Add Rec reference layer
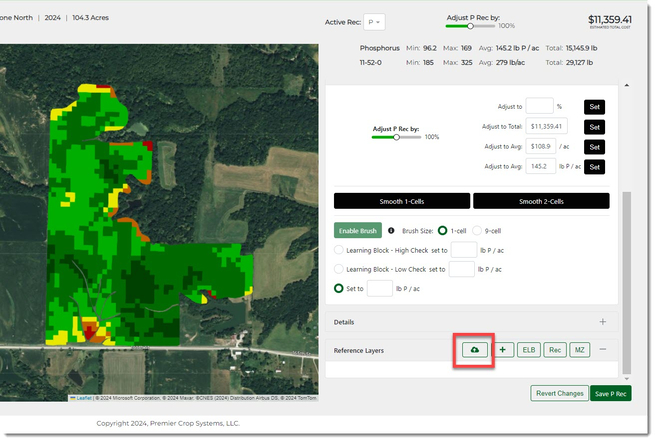Viewport: 655px width, 441px height. 555,350
